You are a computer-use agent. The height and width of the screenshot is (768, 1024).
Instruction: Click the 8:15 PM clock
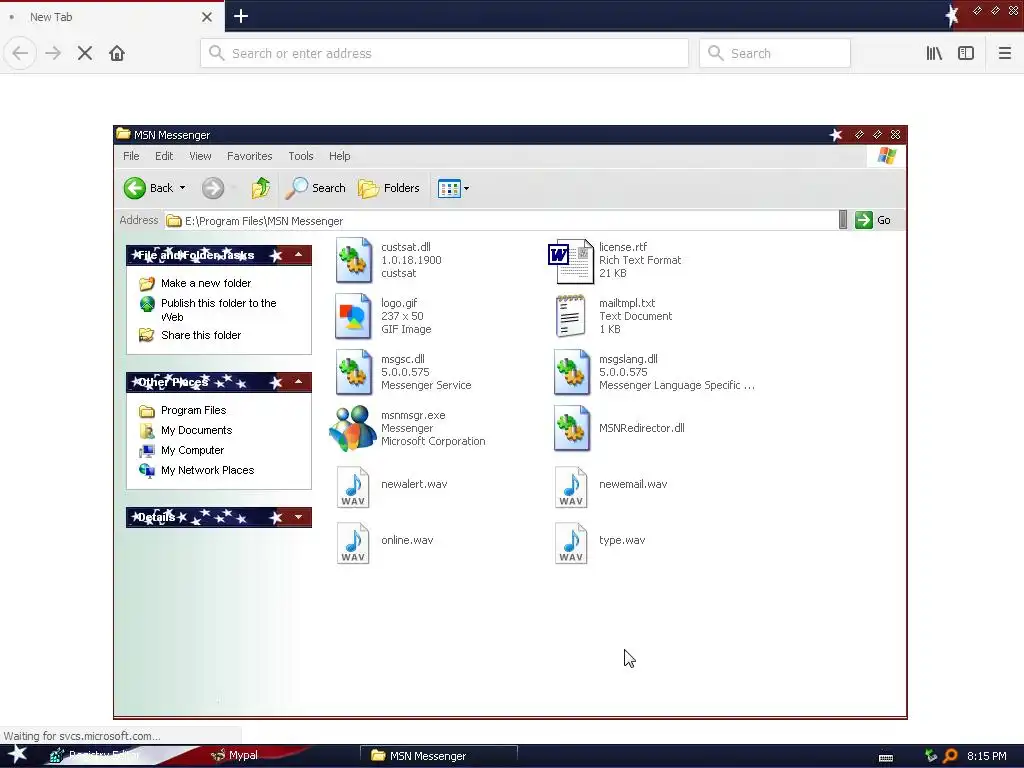click(x=987, y=756)
